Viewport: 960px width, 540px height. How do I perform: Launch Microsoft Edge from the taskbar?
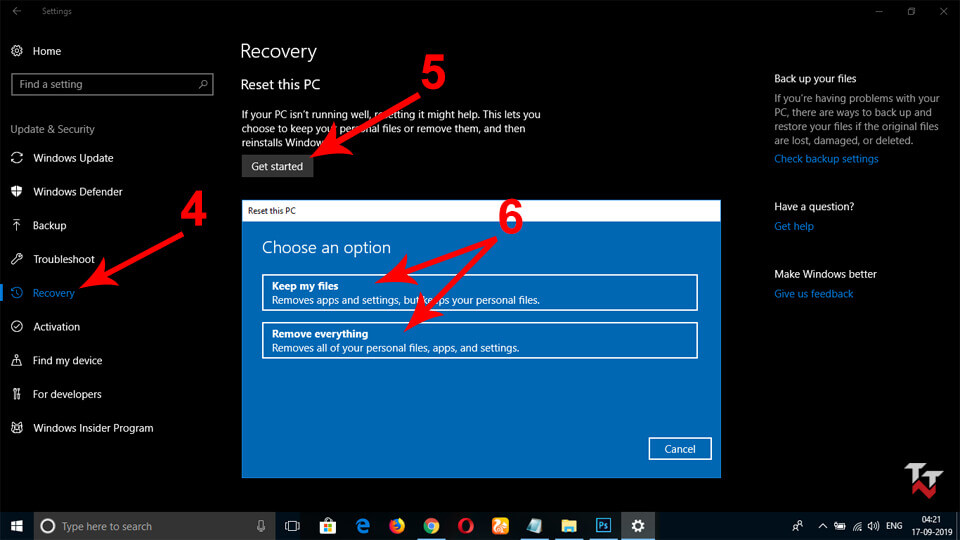tap(362, 526)
